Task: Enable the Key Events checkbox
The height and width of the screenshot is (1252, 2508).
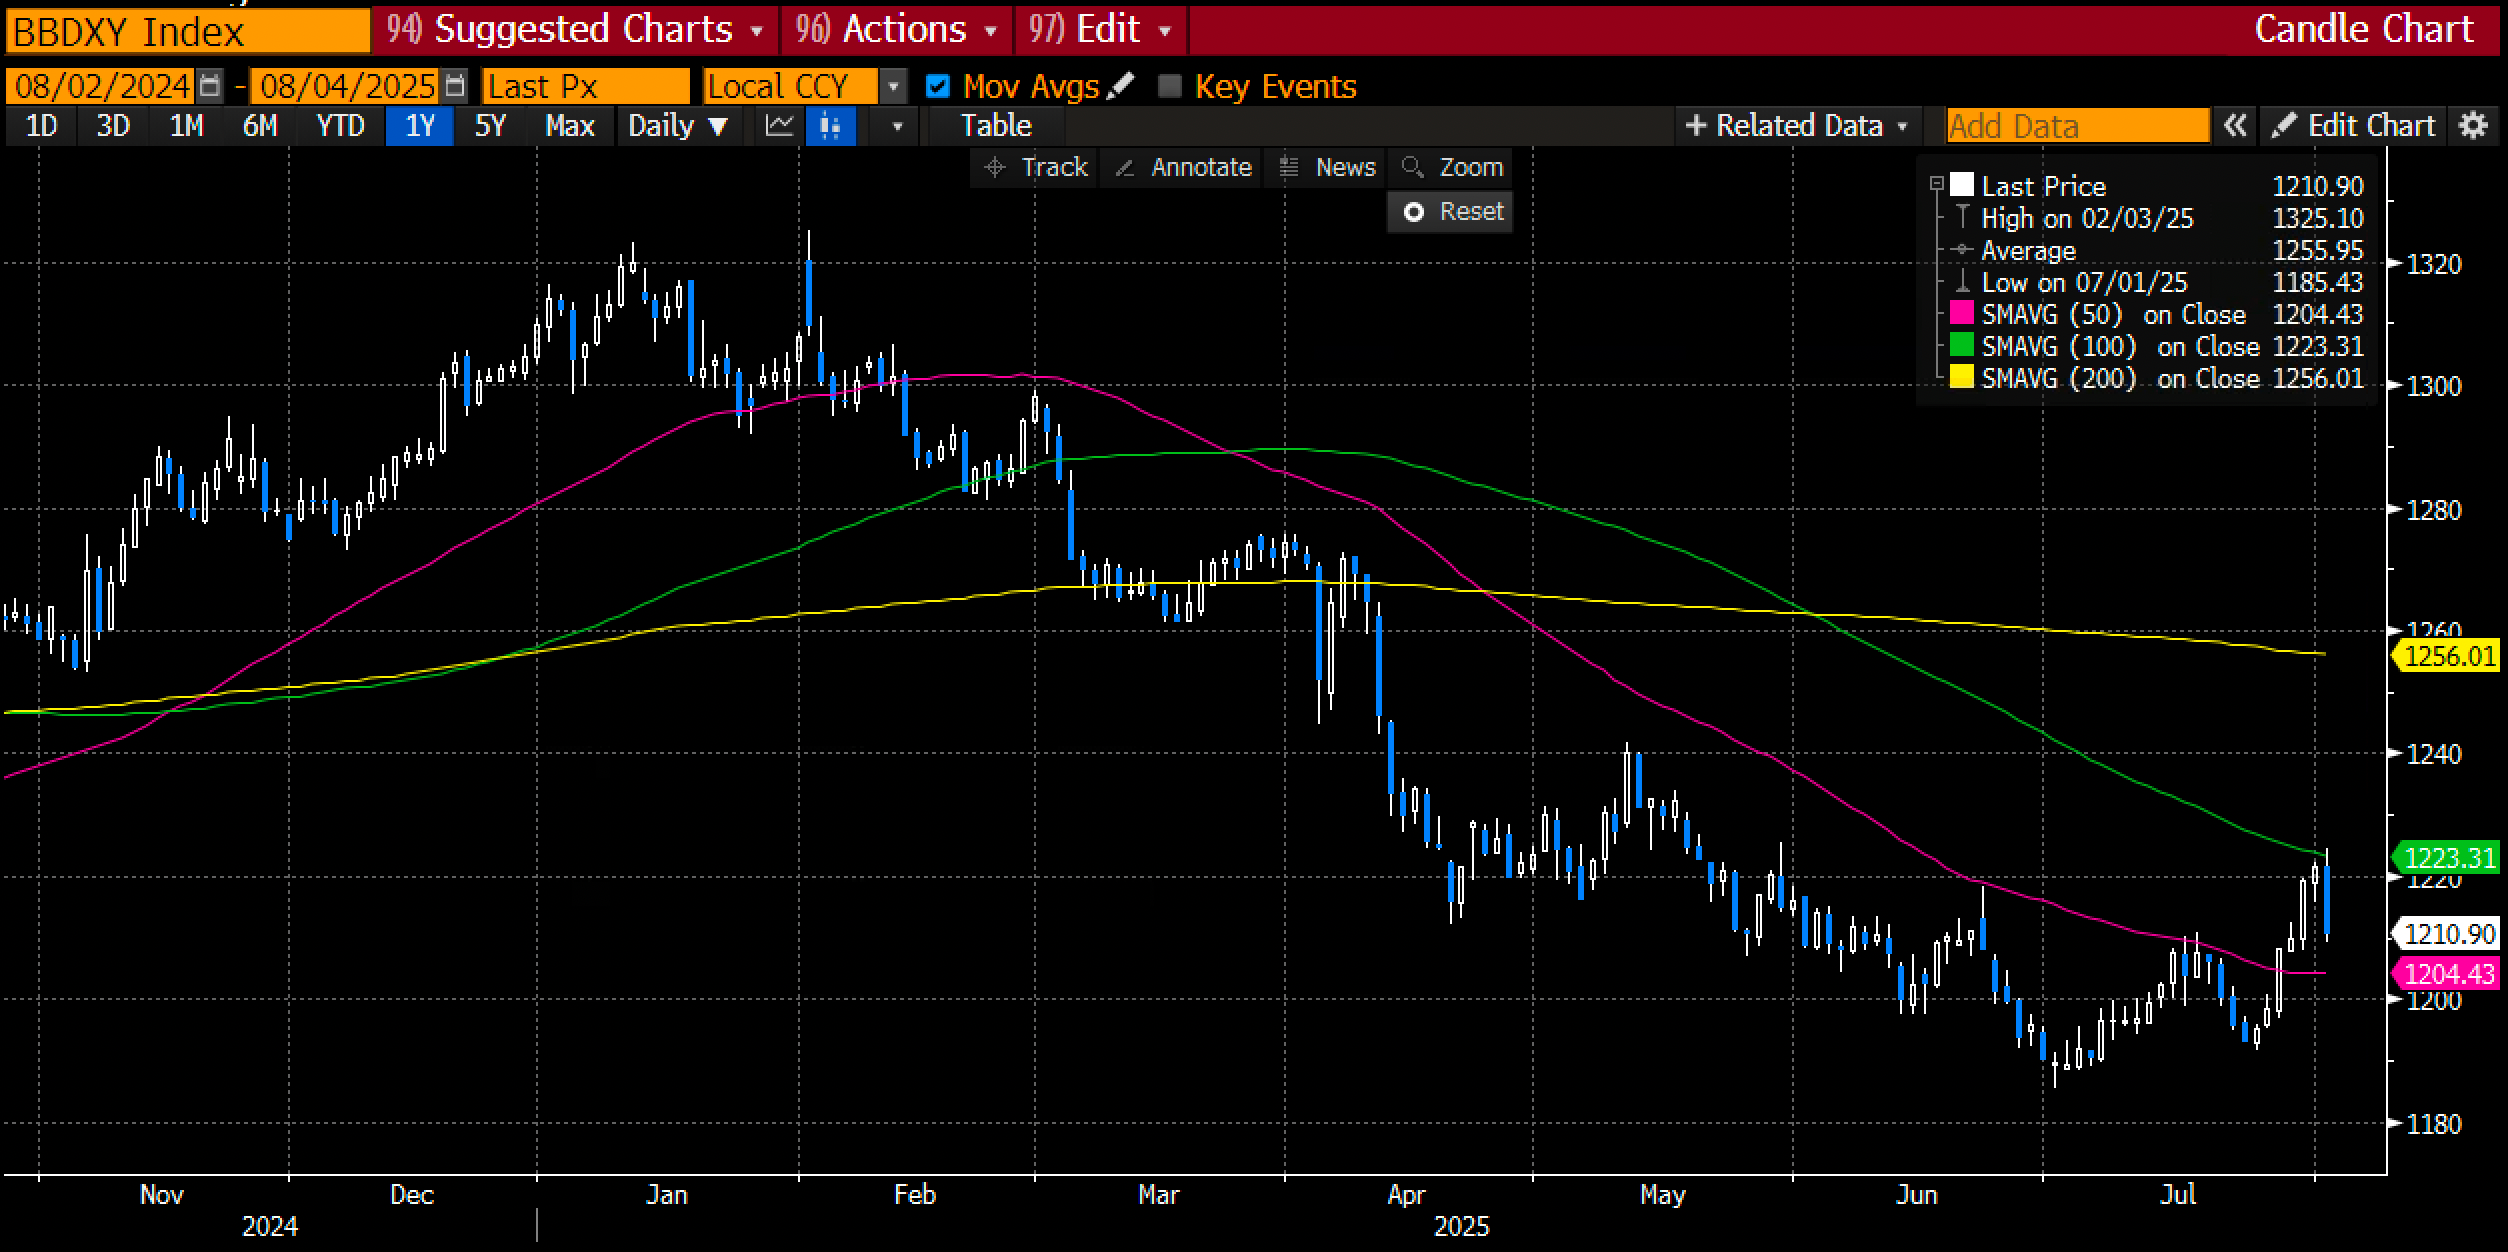Action: 1169,87
